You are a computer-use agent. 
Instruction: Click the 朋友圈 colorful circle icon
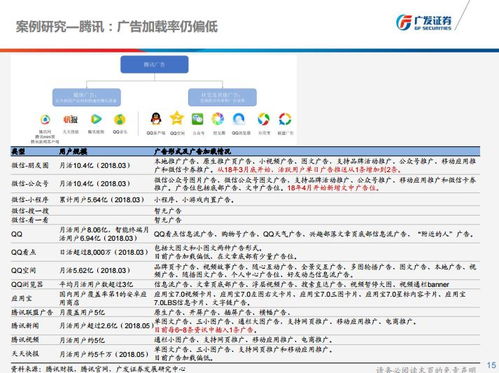[x=218, y=119]
